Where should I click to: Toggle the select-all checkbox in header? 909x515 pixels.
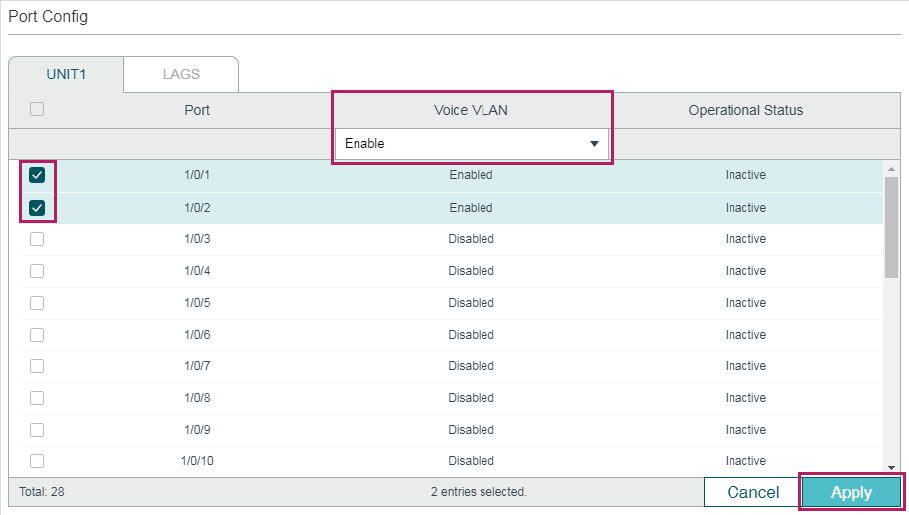click(37, 109)
